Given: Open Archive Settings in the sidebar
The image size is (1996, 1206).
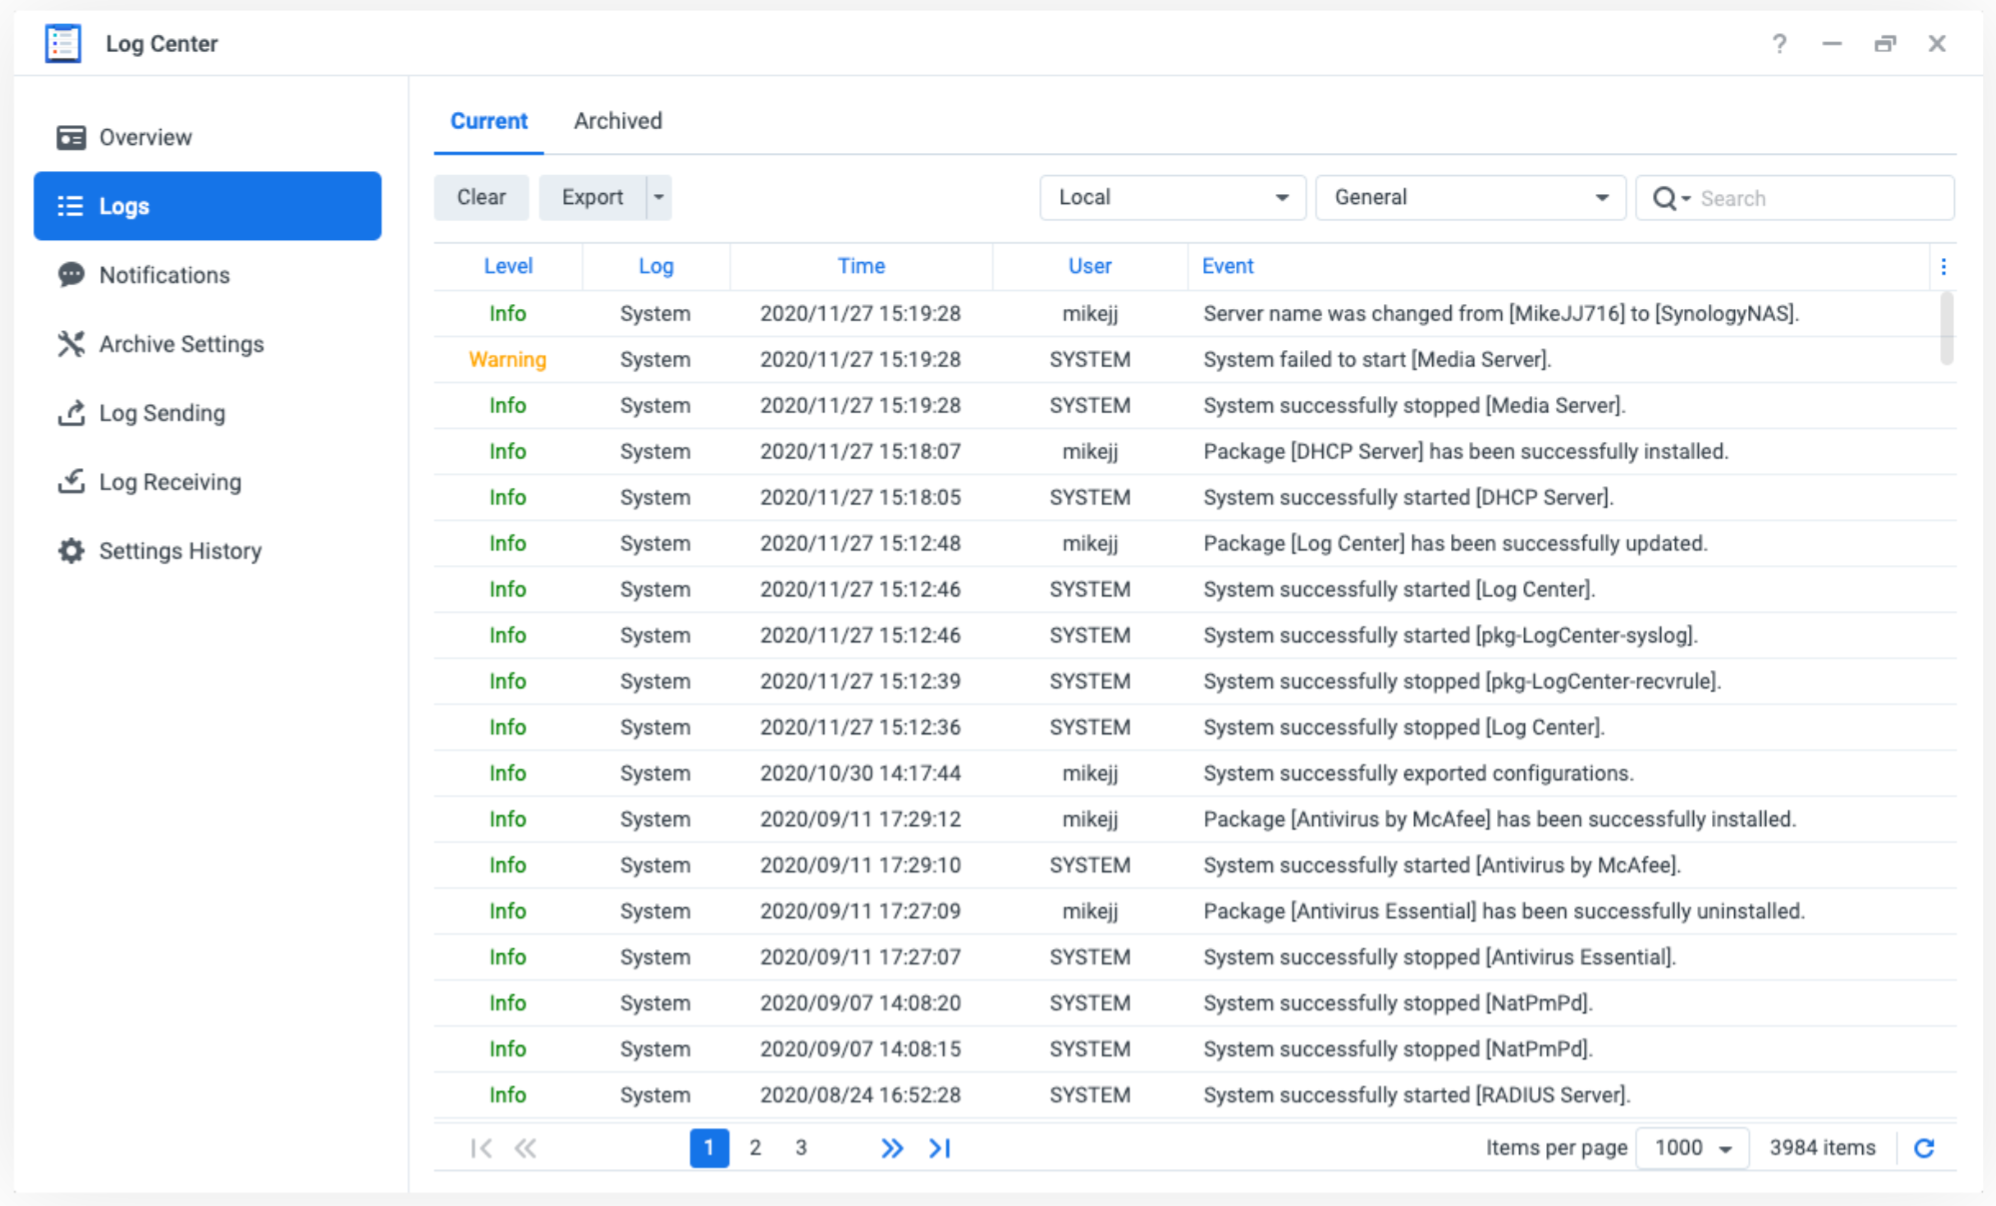Looking at the screenshot, I should (208, 344).
